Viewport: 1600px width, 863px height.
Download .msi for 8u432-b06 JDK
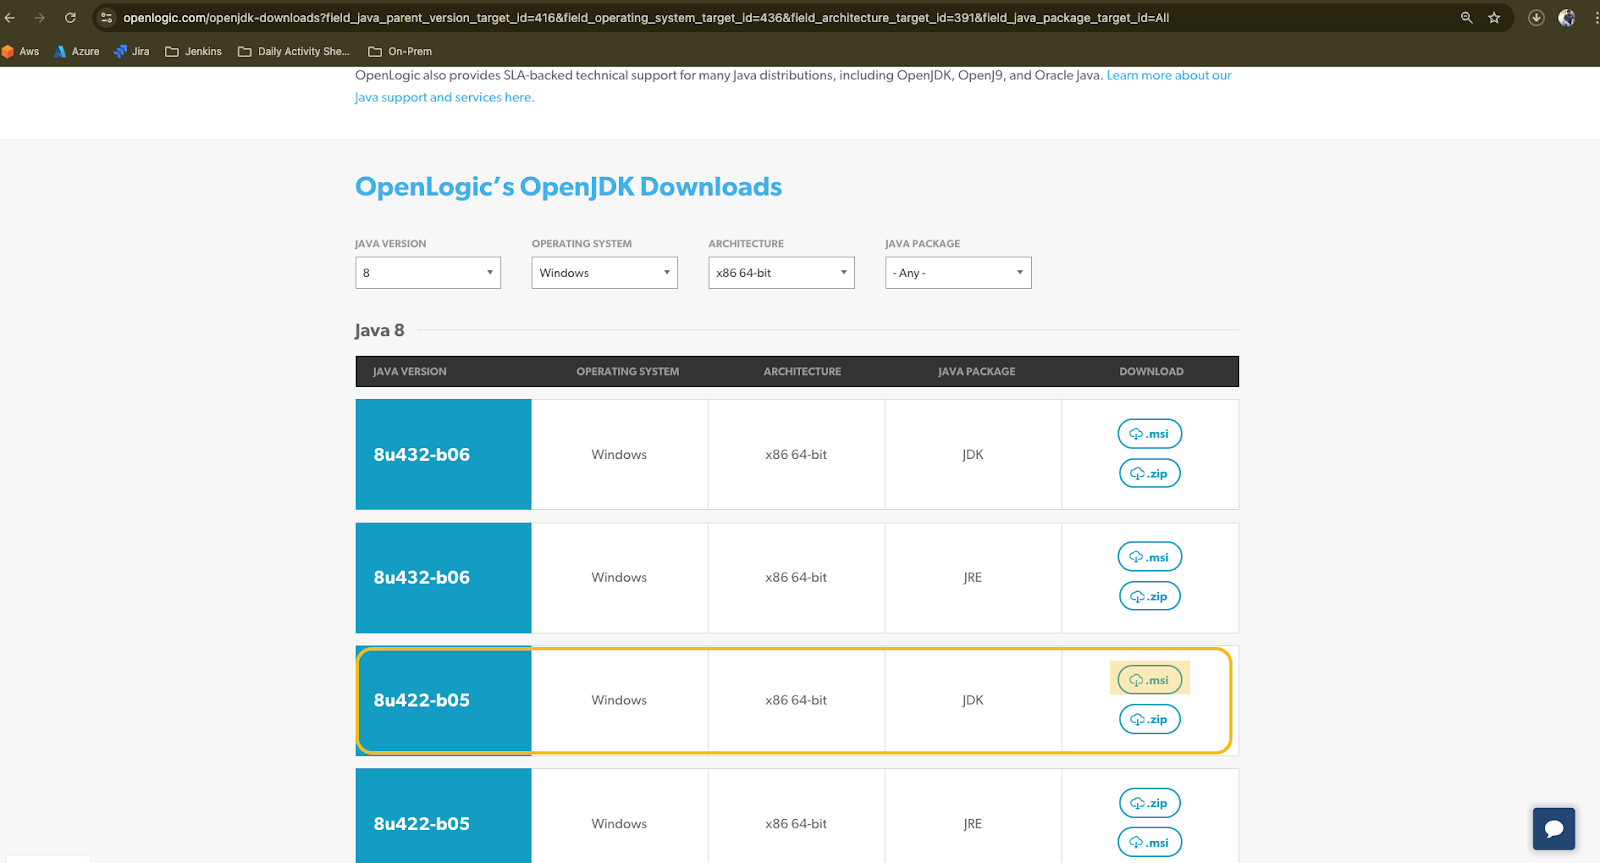[1150, 434]
